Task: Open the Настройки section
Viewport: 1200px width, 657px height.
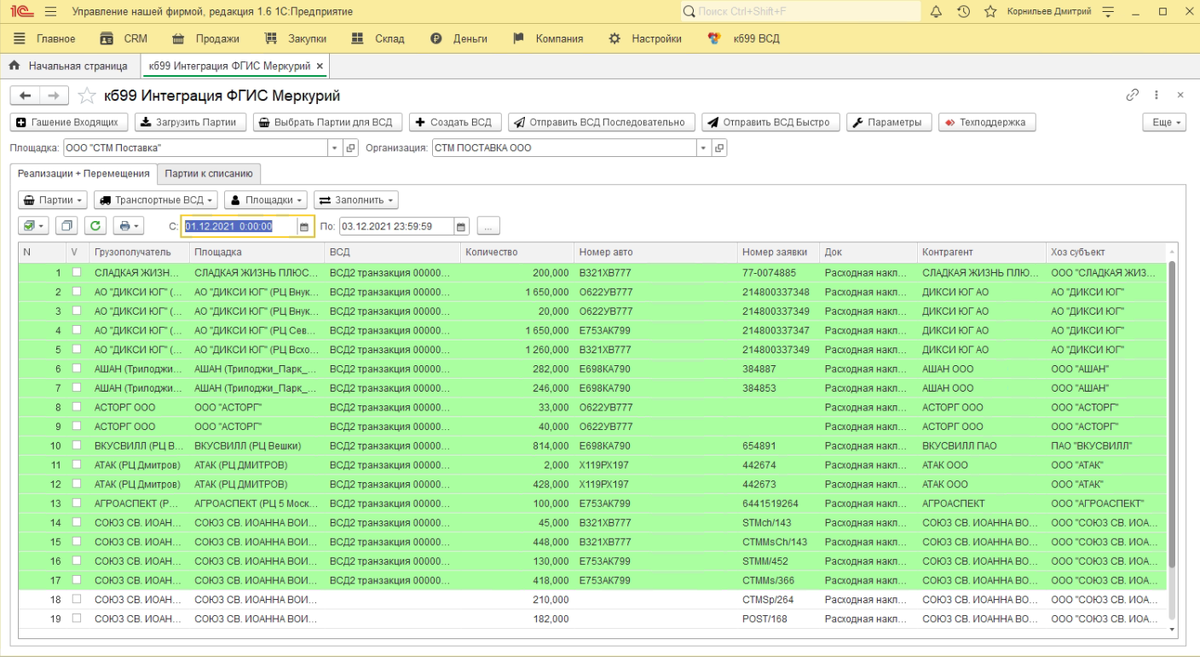Action: click(645, 39)
